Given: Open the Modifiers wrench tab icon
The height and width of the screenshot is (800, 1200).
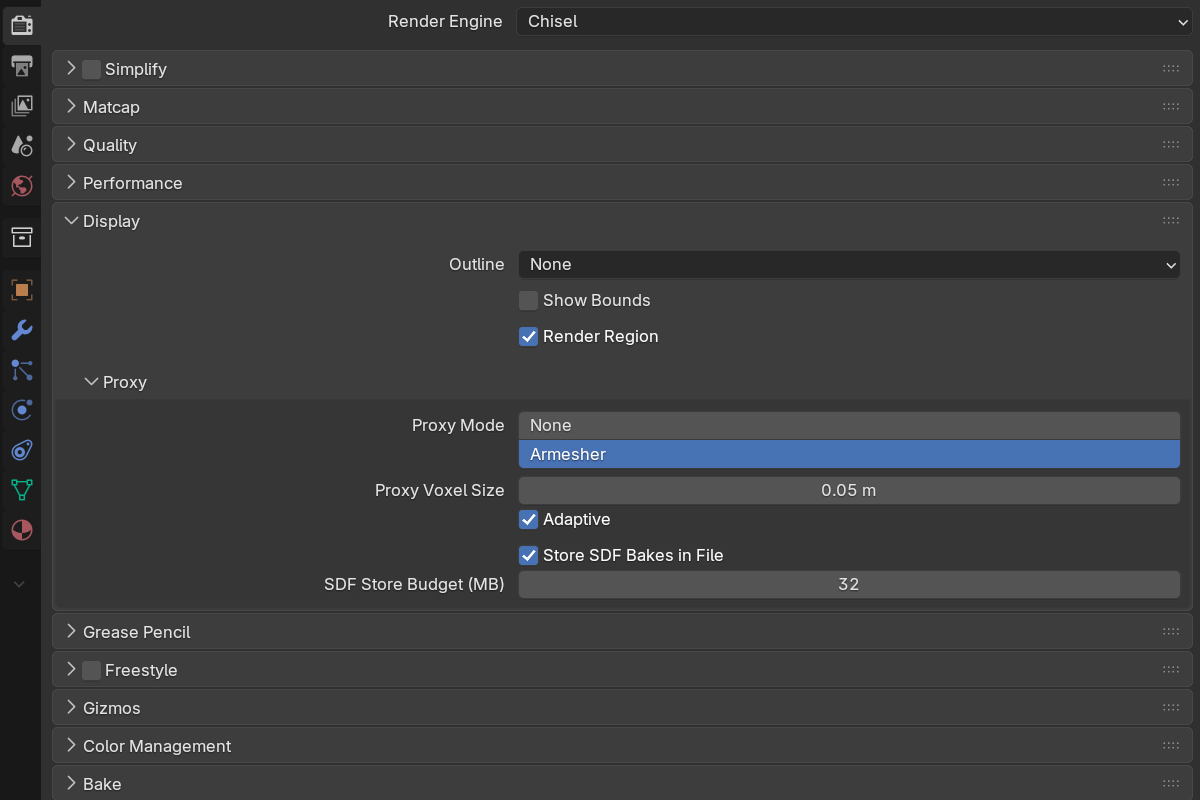Looking at the screenshot, I should pos(21,330).
